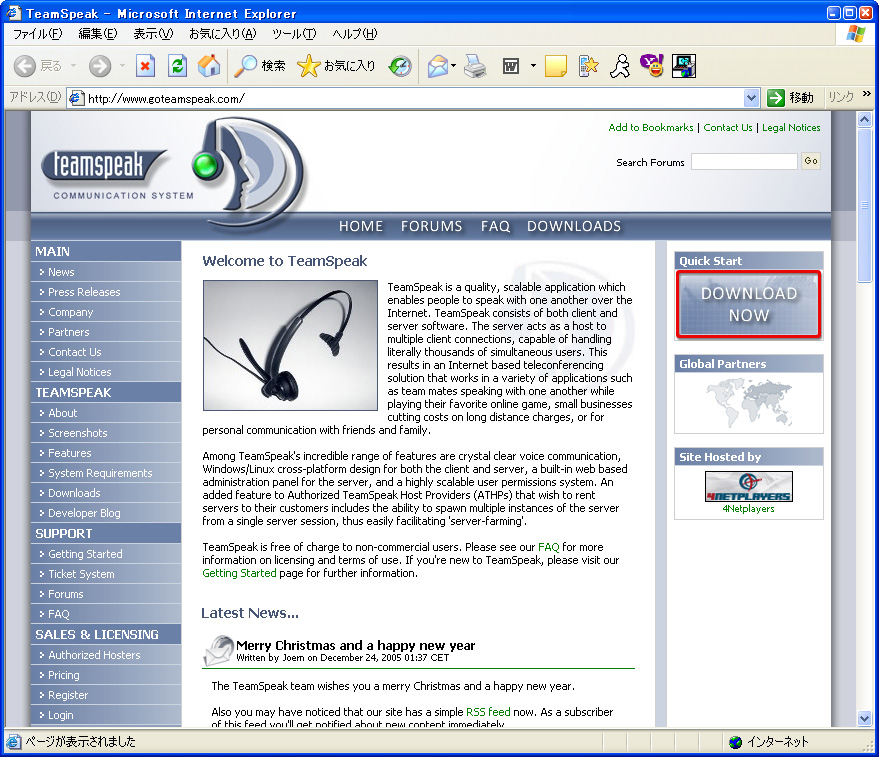
Task: Open the Forward button history dropdown arrow
Action: click(122, 66)
